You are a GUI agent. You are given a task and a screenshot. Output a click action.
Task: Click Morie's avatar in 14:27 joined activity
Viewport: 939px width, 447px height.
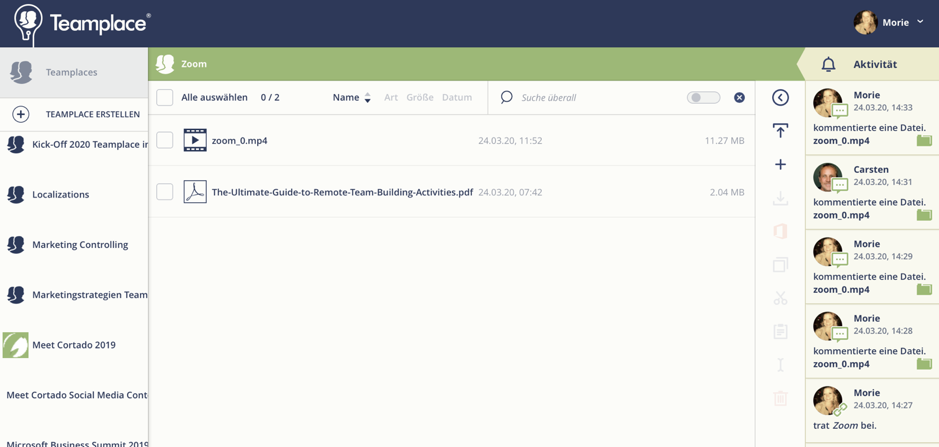click(x=828, y=400)
